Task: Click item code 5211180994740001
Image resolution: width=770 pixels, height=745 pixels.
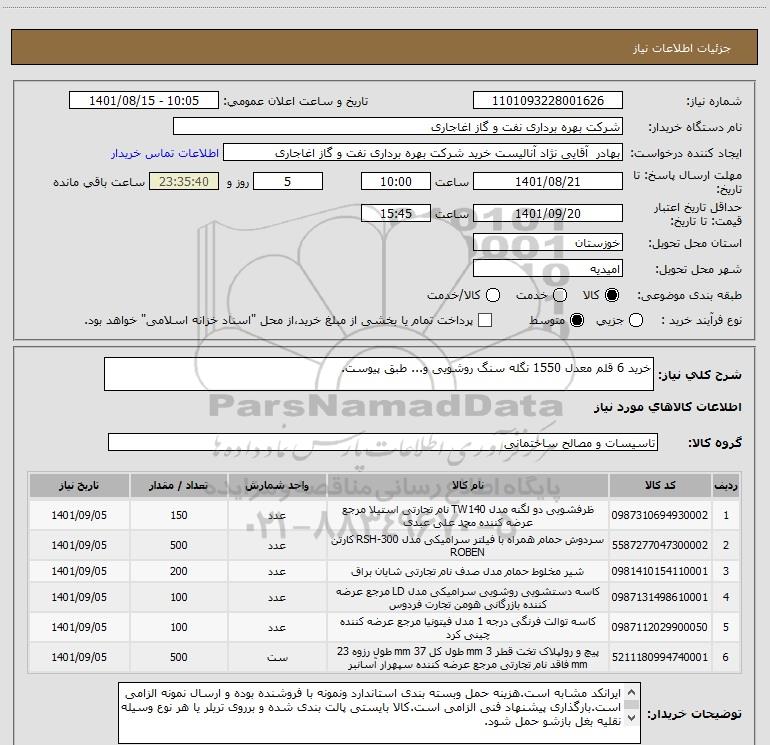Action: click(660, 657)
